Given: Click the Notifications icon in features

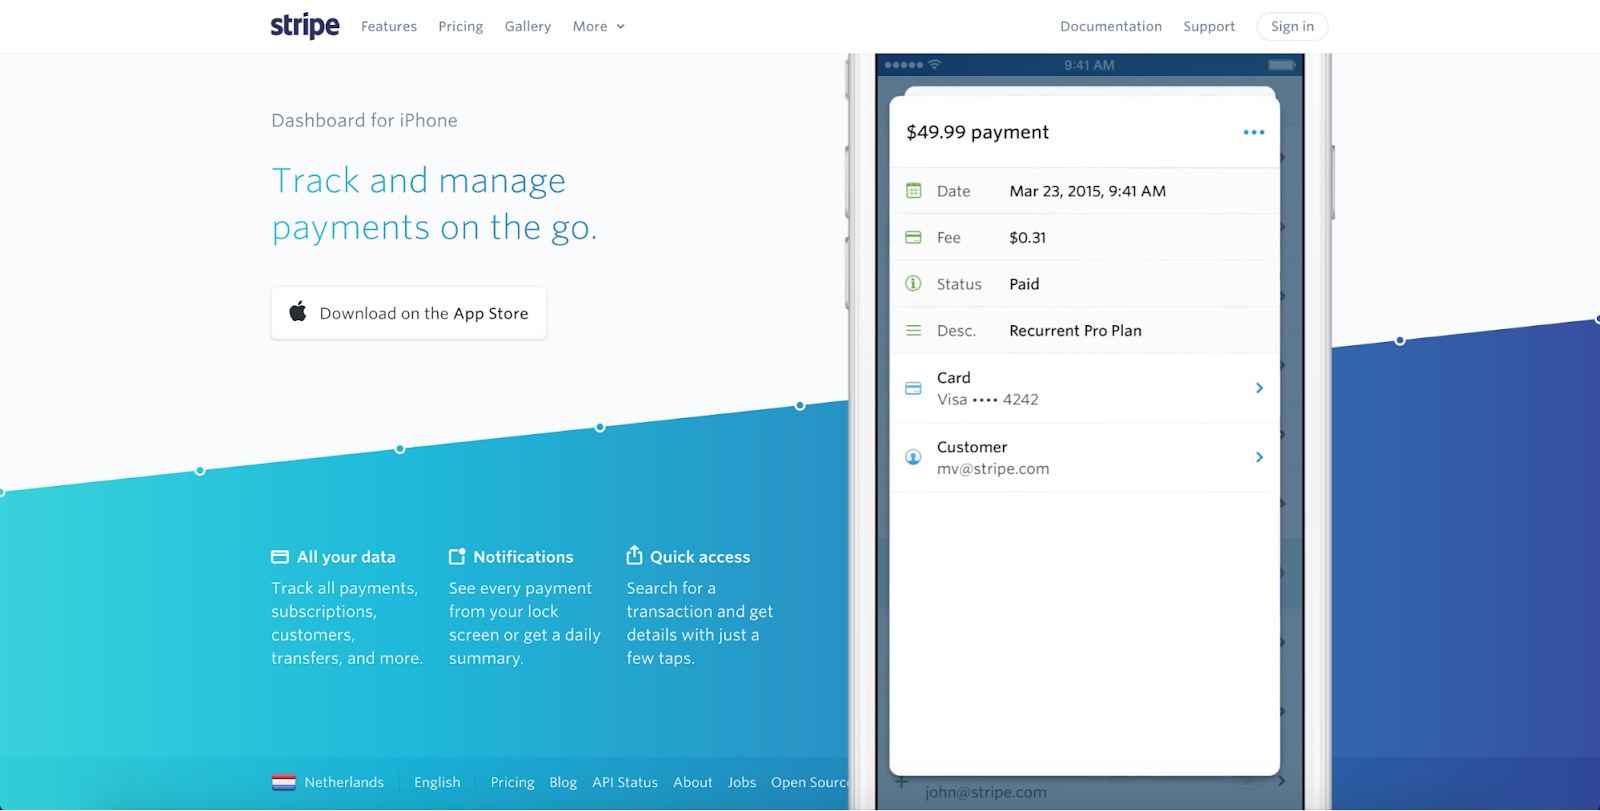Looking at the screenshot, I should (457, 557).
